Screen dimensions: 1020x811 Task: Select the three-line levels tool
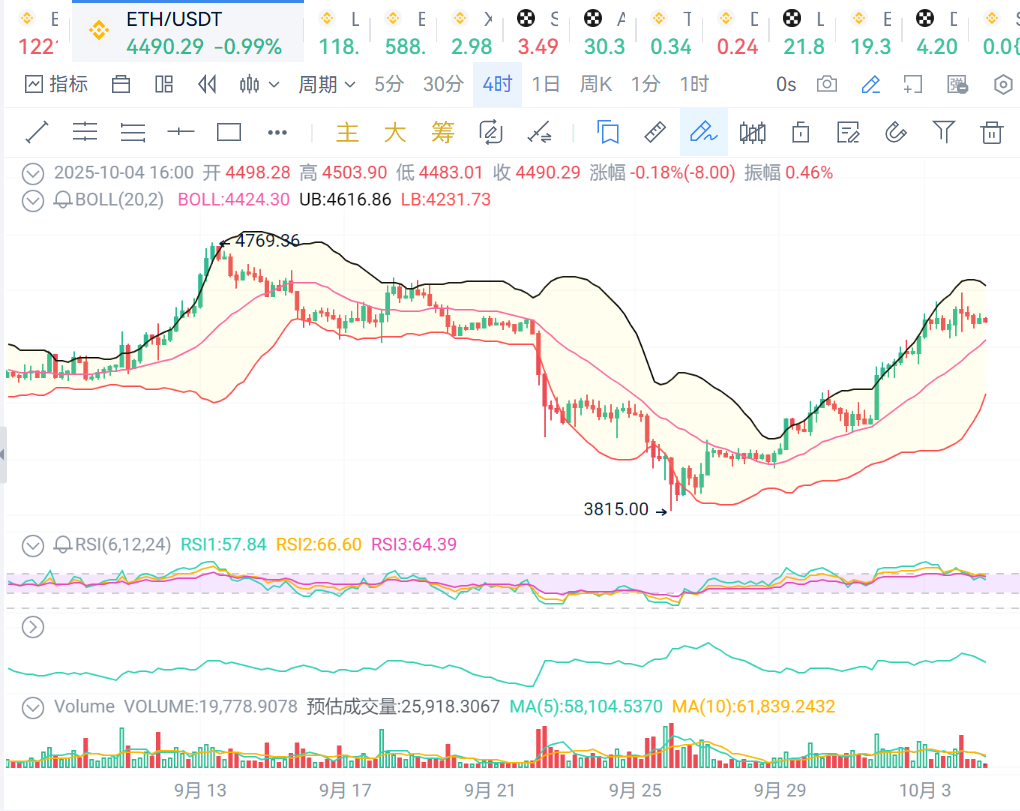(133, 133)
